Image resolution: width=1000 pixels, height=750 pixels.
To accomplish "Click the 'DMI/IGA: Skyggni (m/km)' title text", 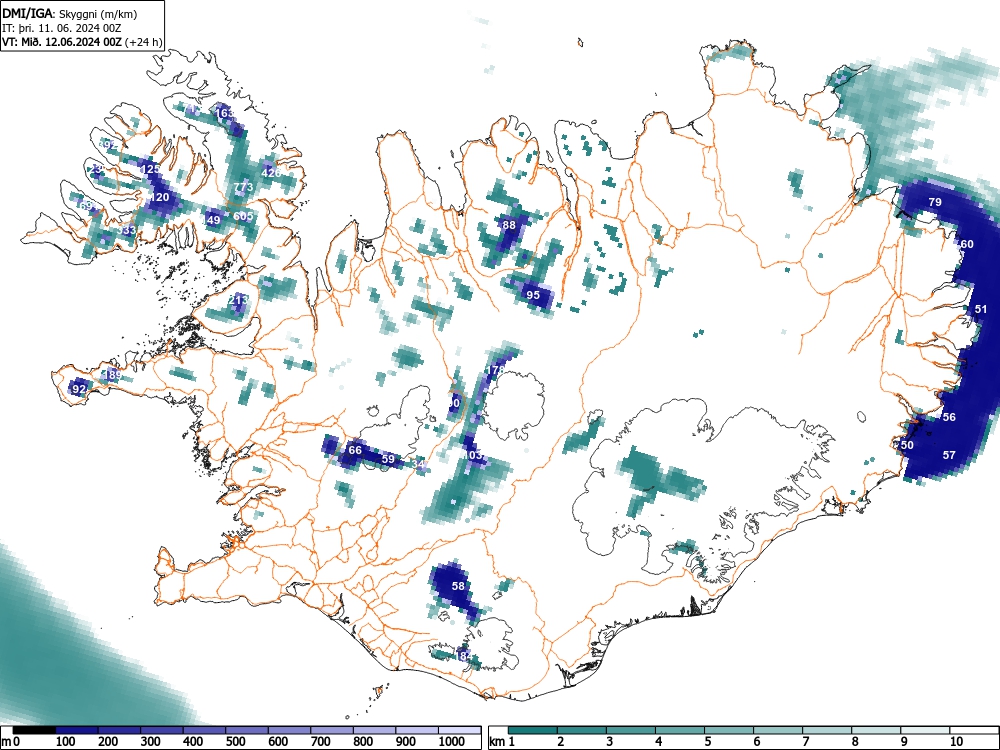I will tap(70, 13).
